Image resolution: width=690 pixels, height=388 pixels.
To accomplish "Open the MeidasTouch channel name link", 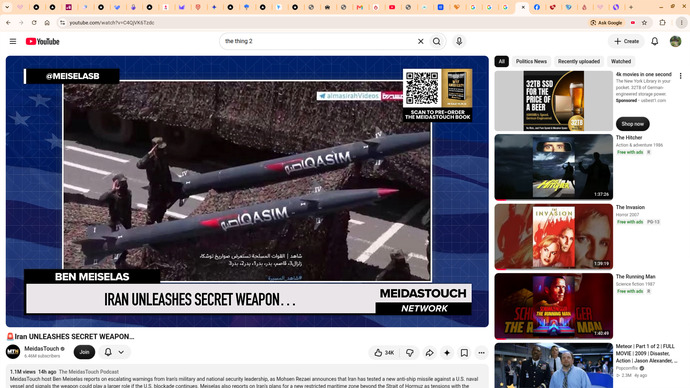I will 41,348.
